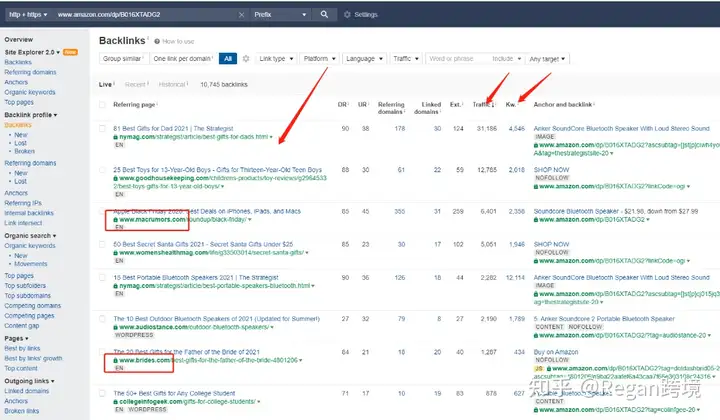720x420 pixels.
Task: Click the Word or phrase input
Action: tap(457, 59)
